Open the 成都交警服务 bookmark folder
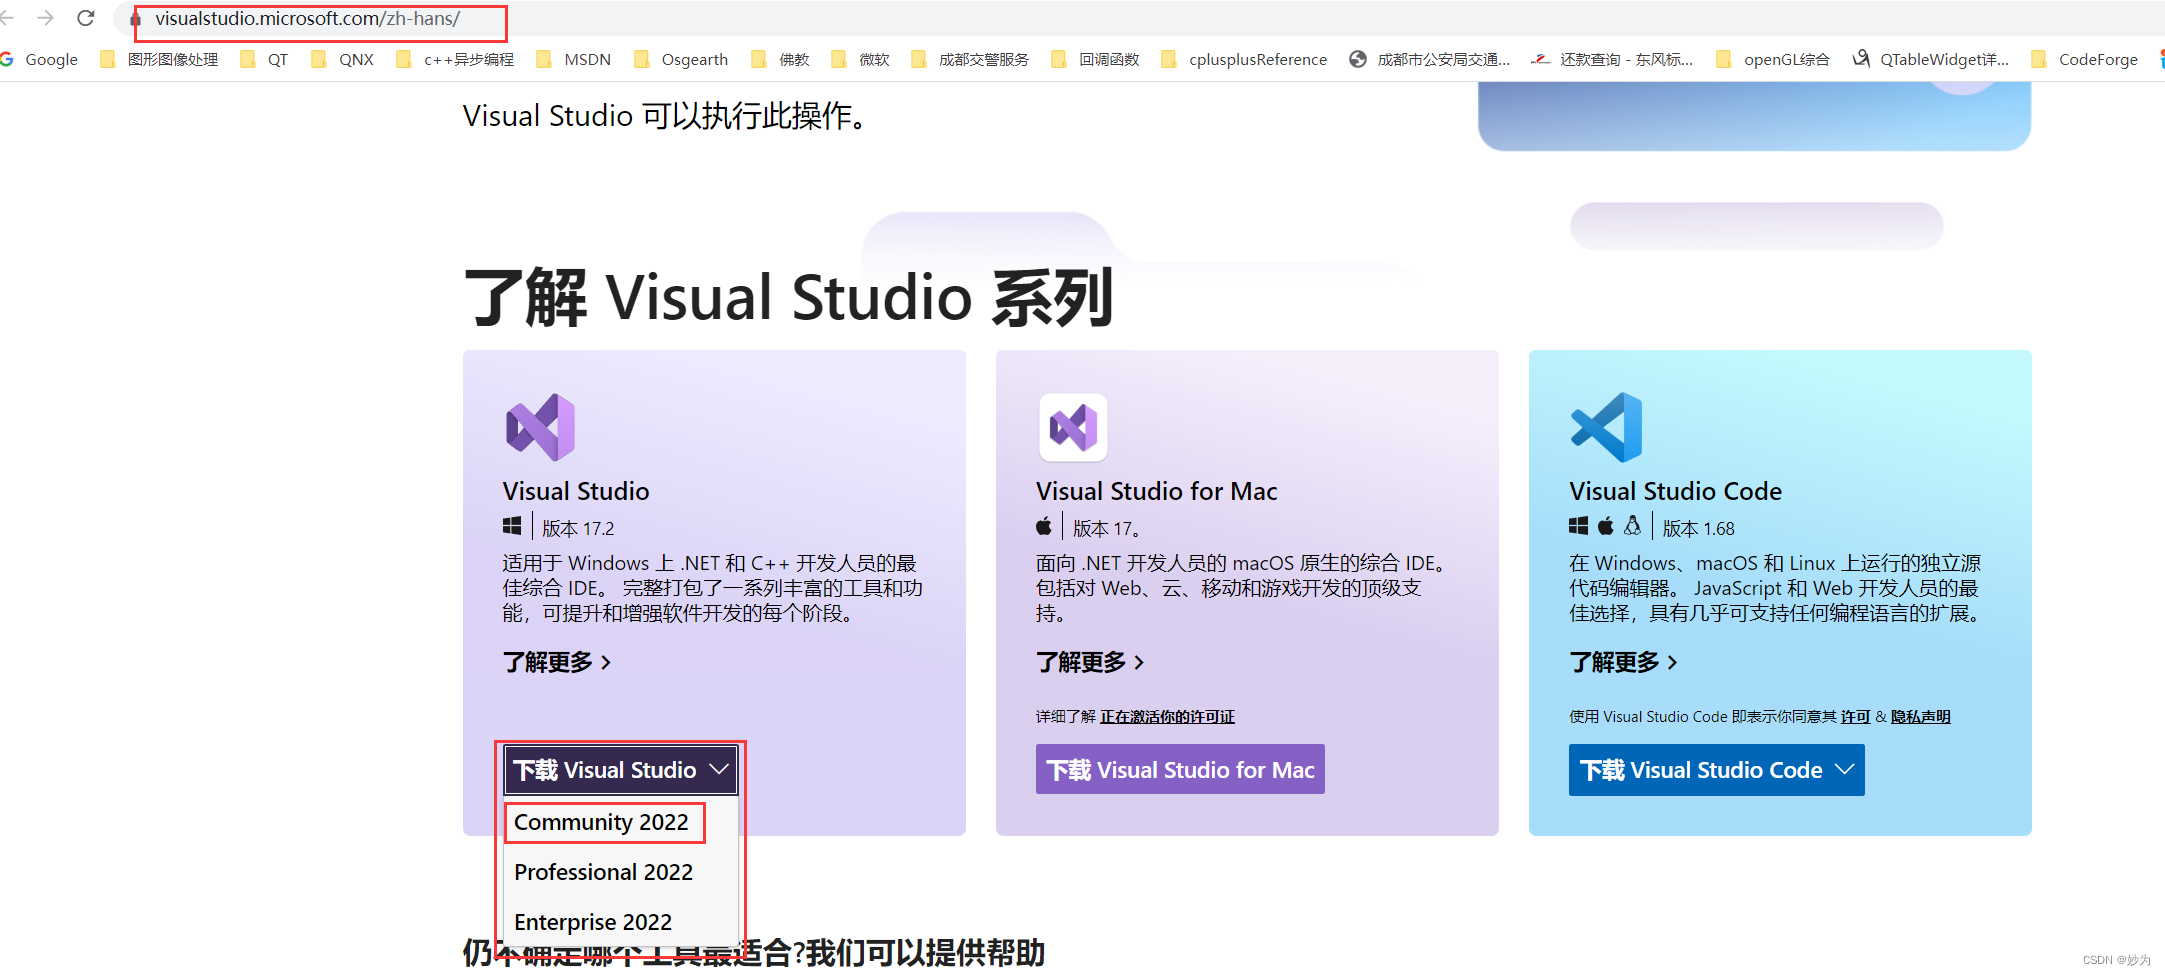This screenshot has height=975, width=2165. coord(970,59)
